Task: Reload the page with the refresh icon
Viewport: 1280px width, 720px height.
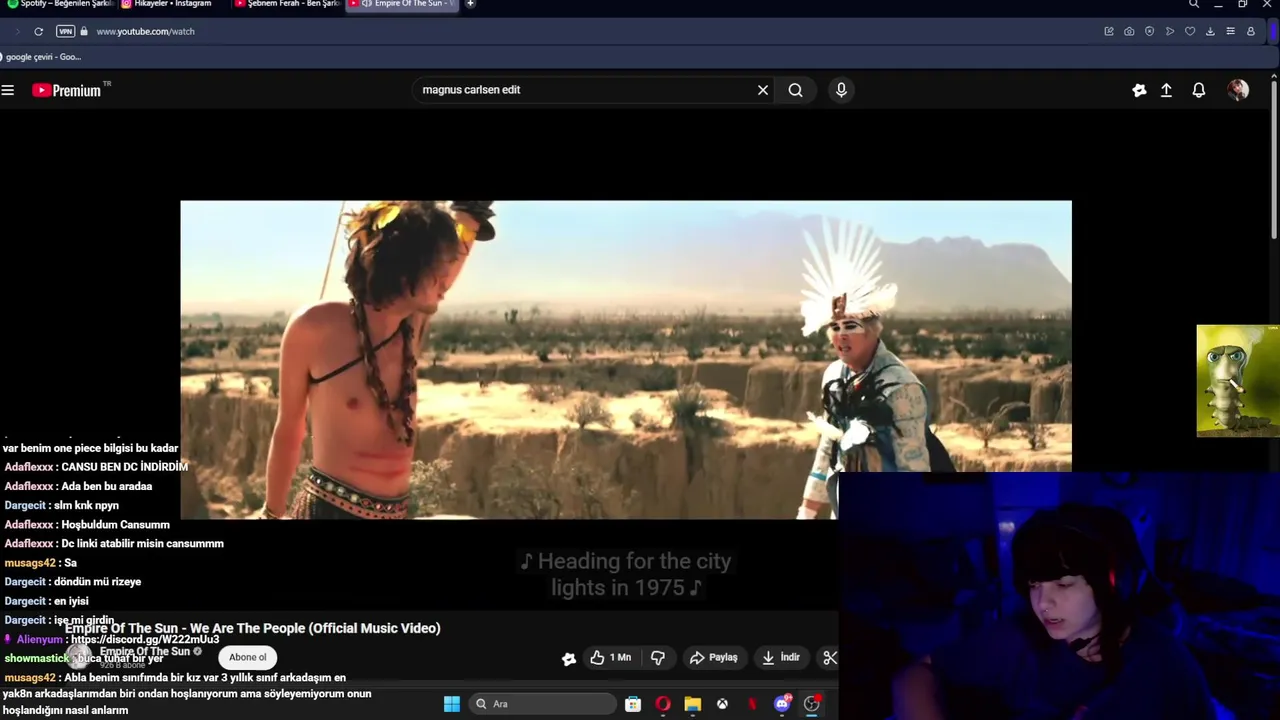Action: [x=38, y=31]
